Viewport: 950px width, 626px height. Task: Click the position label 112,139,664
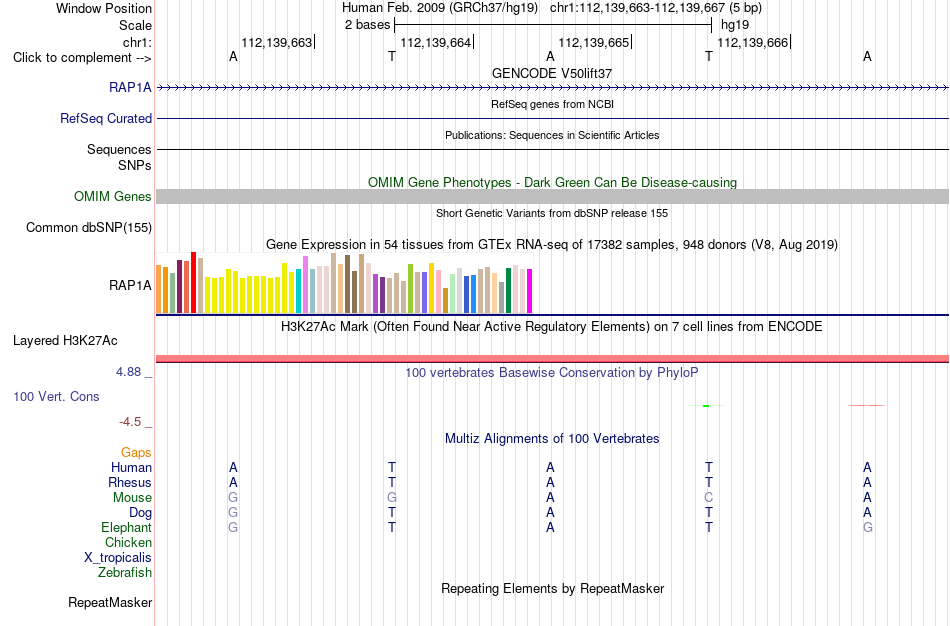(436, 42)
